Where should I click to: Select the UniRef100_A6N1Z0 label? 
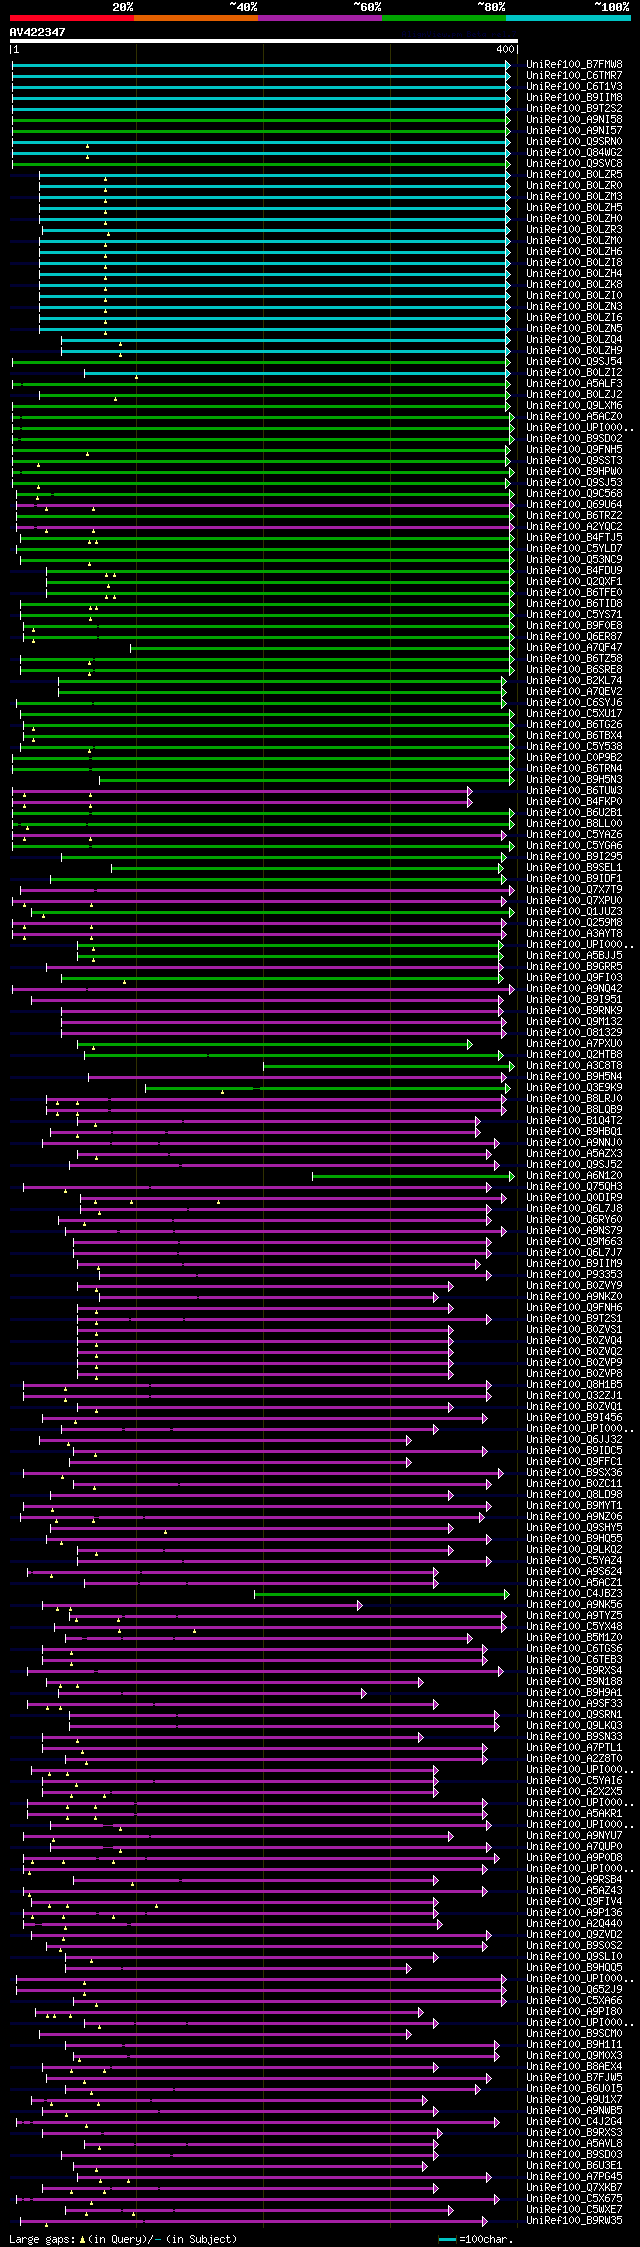(574, 1175)
